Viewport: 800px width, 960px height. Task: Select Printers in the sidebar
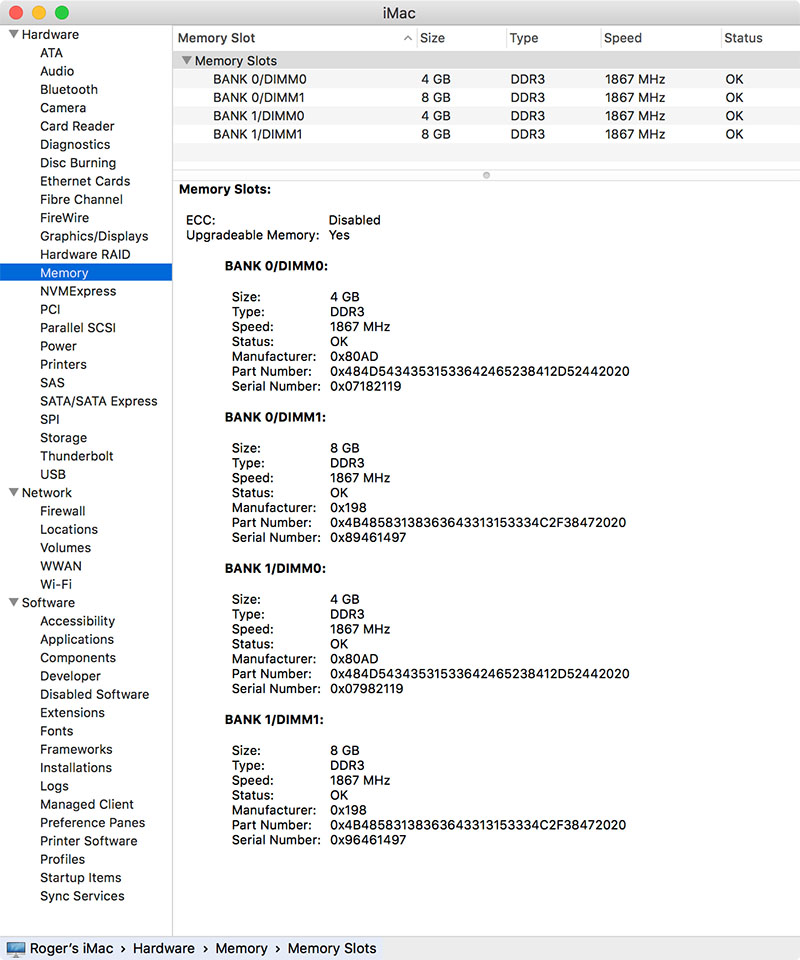[63, 365]
